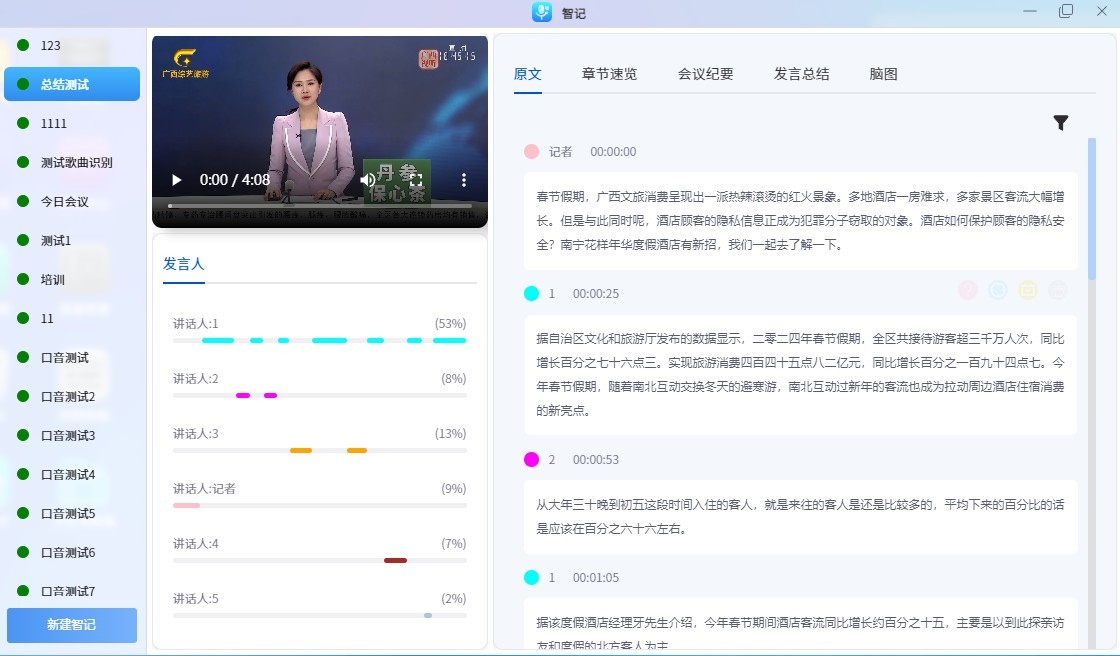This screenshot has width=1120, height=656.
Task: Click the paragraph starting 春节假期，广西文旅消费
Action: [x=800, y=221]
